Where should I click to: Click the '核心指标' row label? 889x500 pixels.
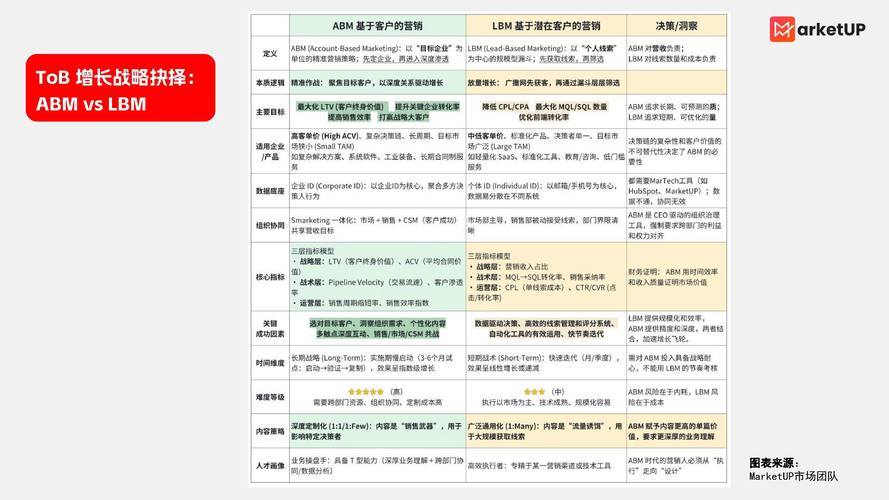click(x=270, y=277)
